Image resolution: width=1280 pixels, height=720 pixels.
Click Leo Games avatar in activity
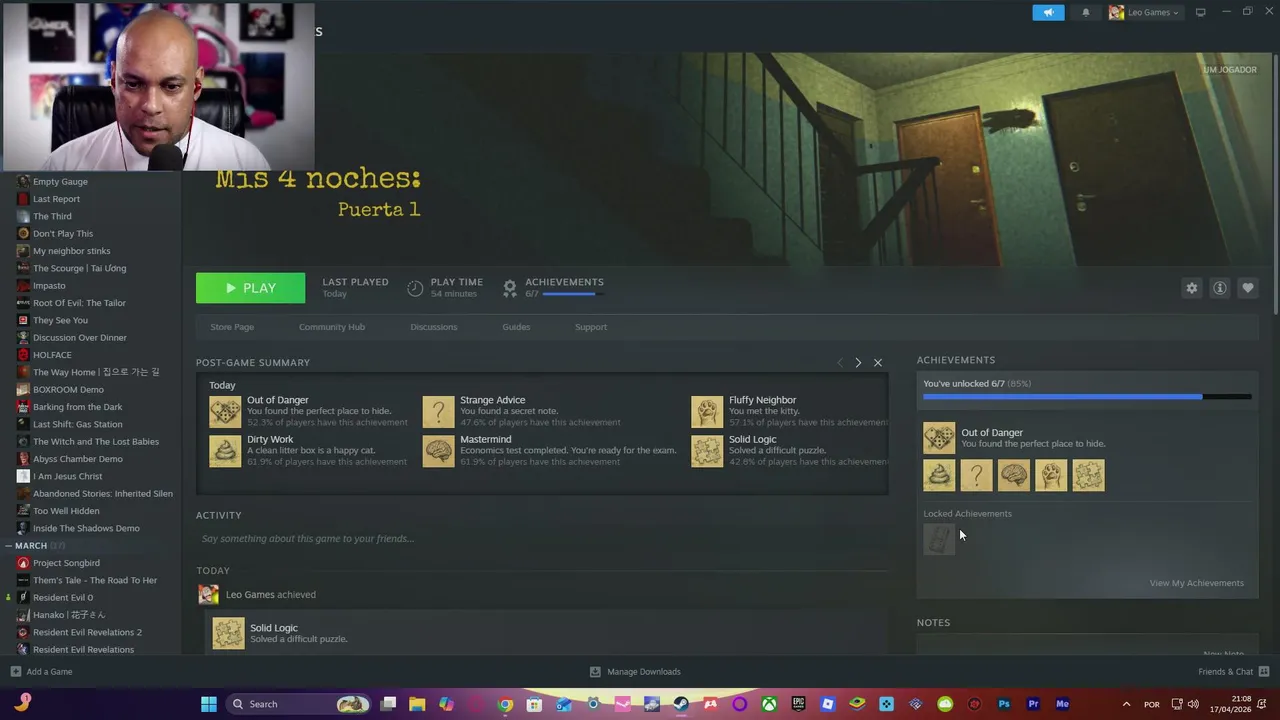(x=208, y=595)
